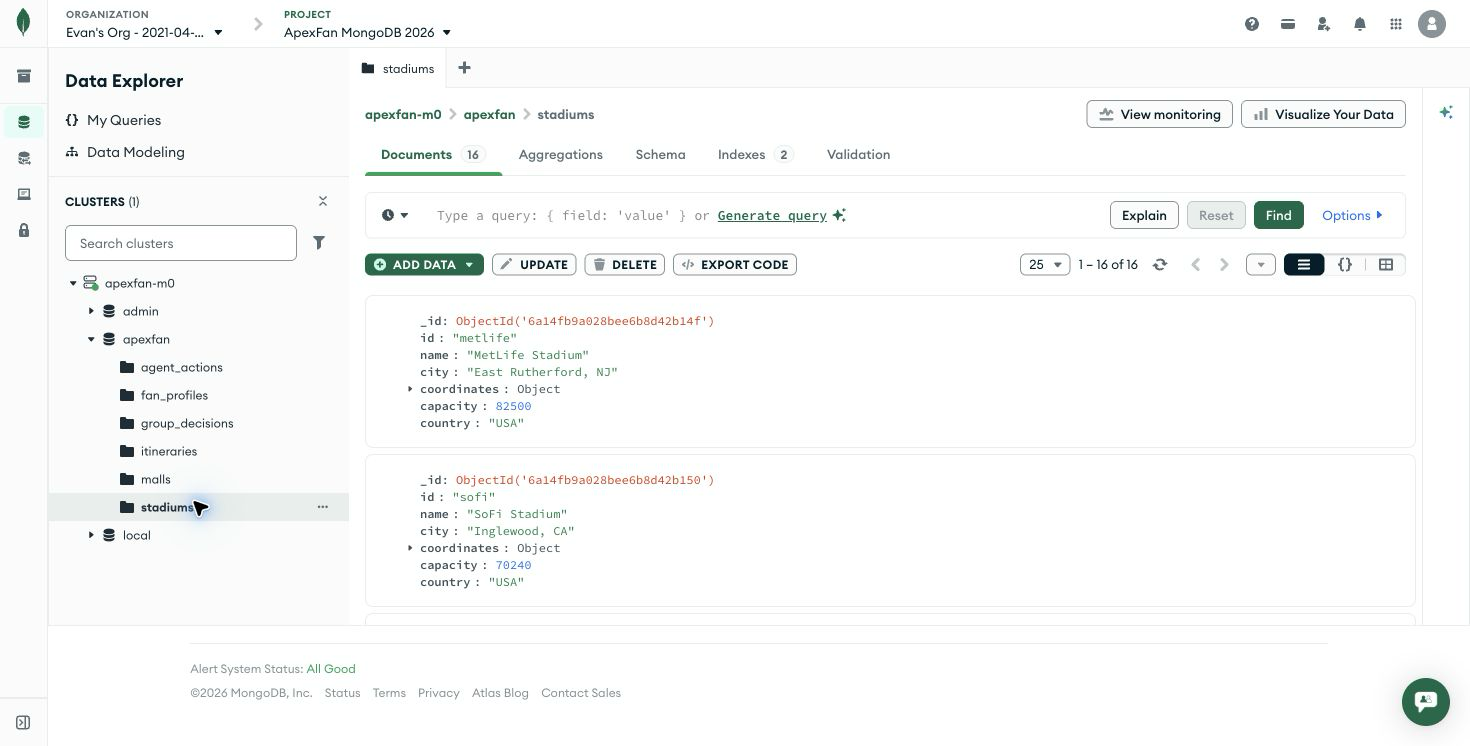Open the support chat bubble

click(x=1426, y=701)
